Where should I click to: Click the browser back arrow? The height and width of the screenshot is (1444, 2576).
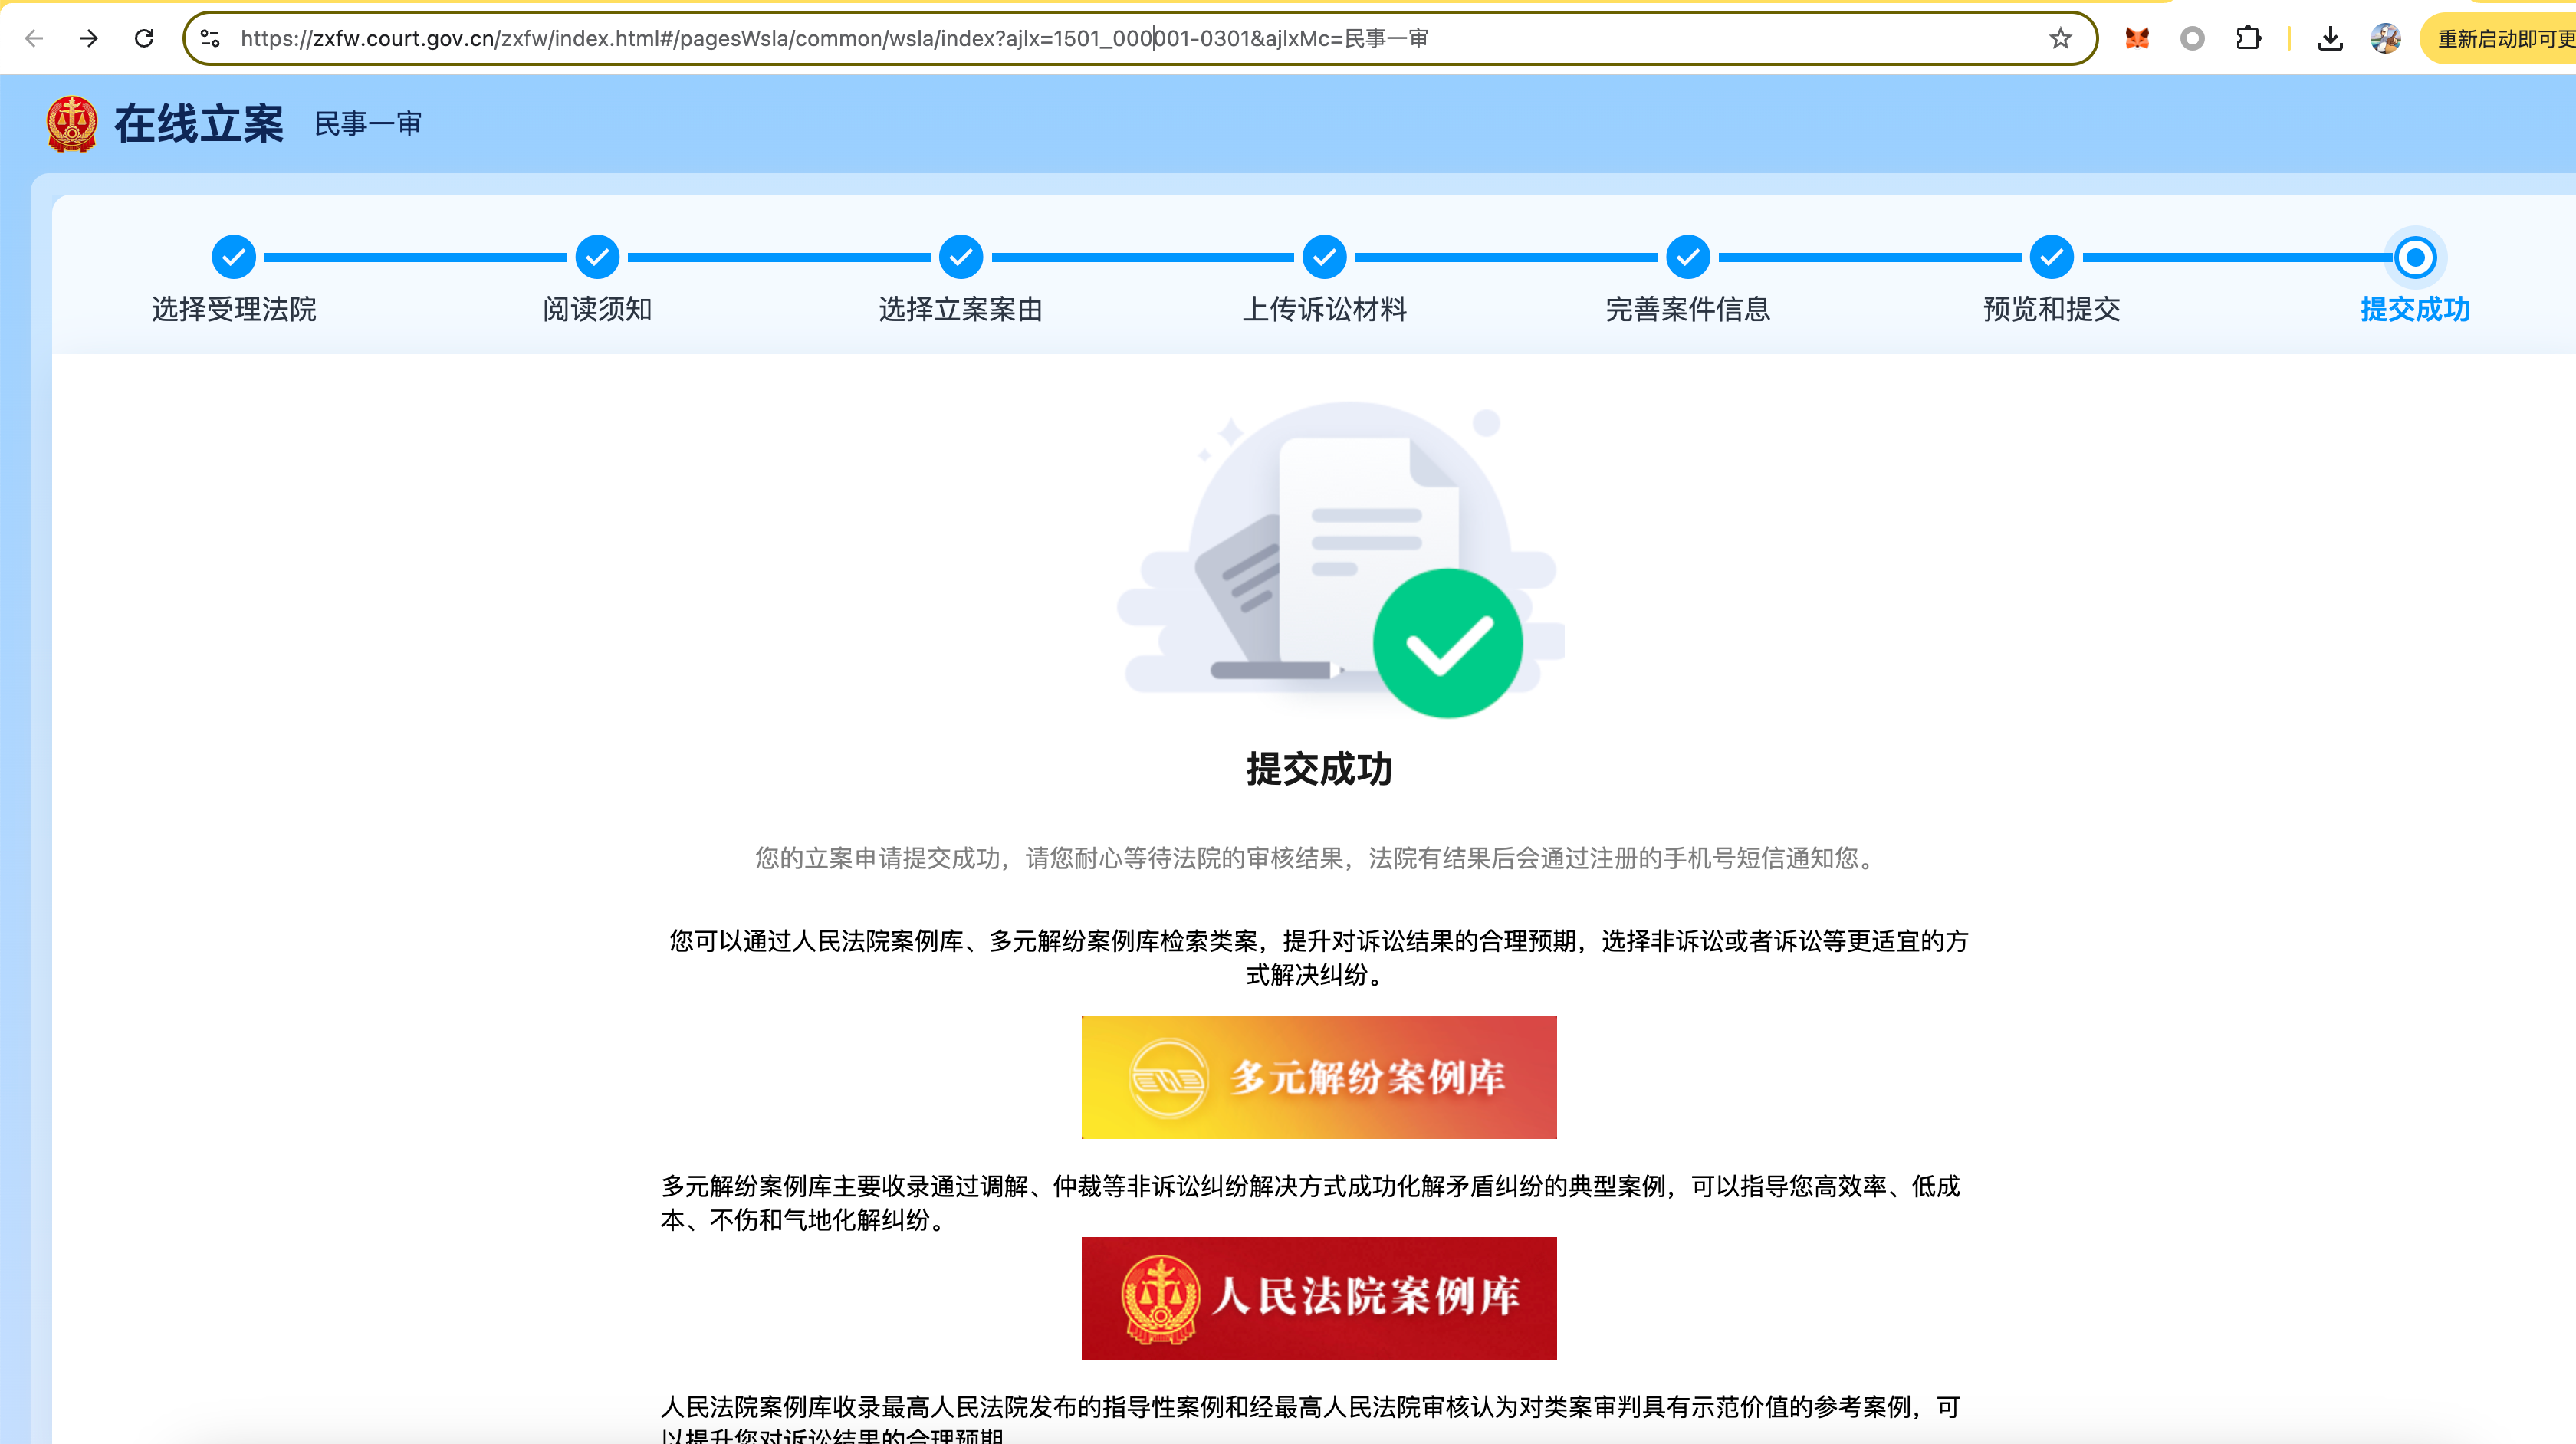click(34, 38)
